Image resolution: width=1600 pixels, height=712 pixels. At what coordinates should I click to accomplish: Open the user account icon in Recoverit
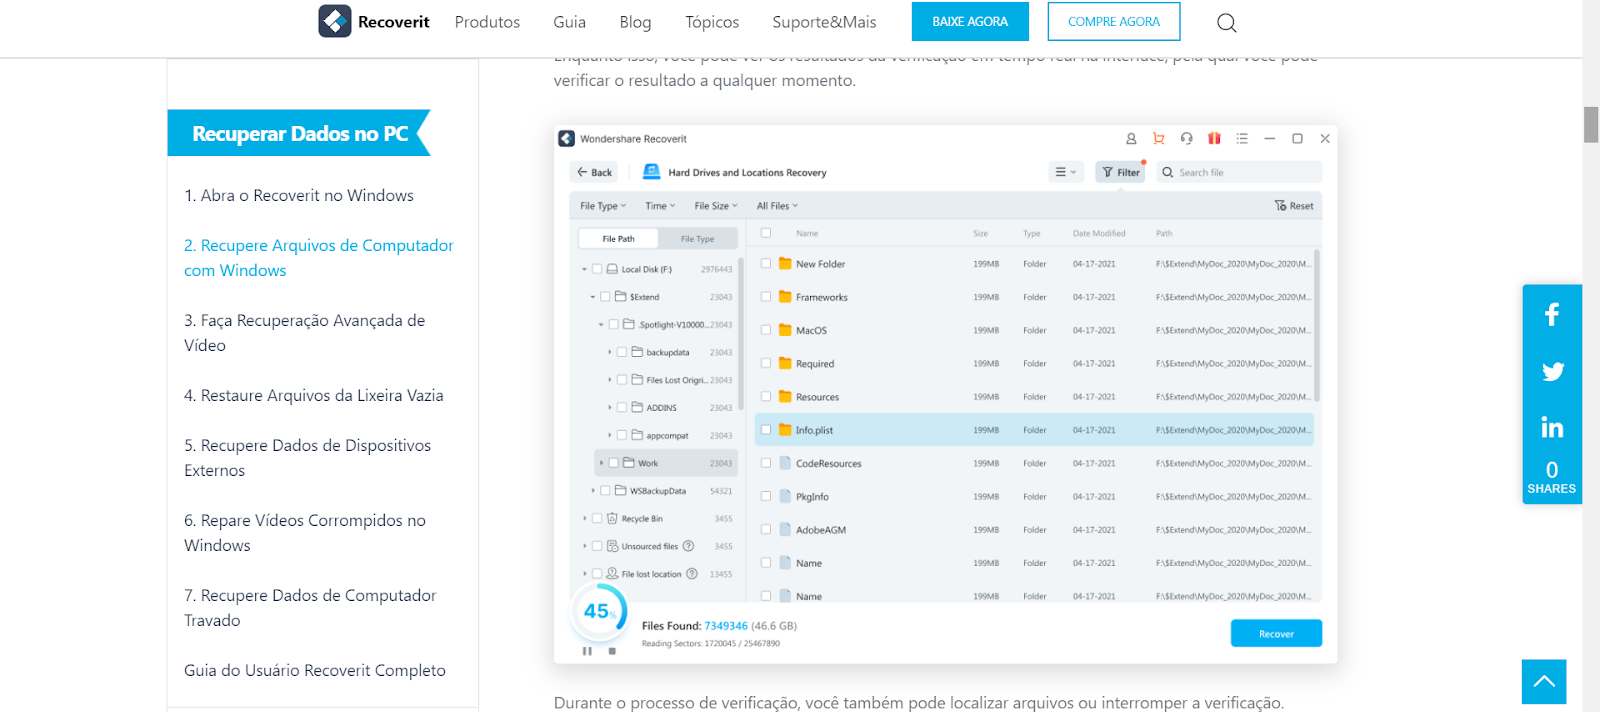[x=1131, y=139]
